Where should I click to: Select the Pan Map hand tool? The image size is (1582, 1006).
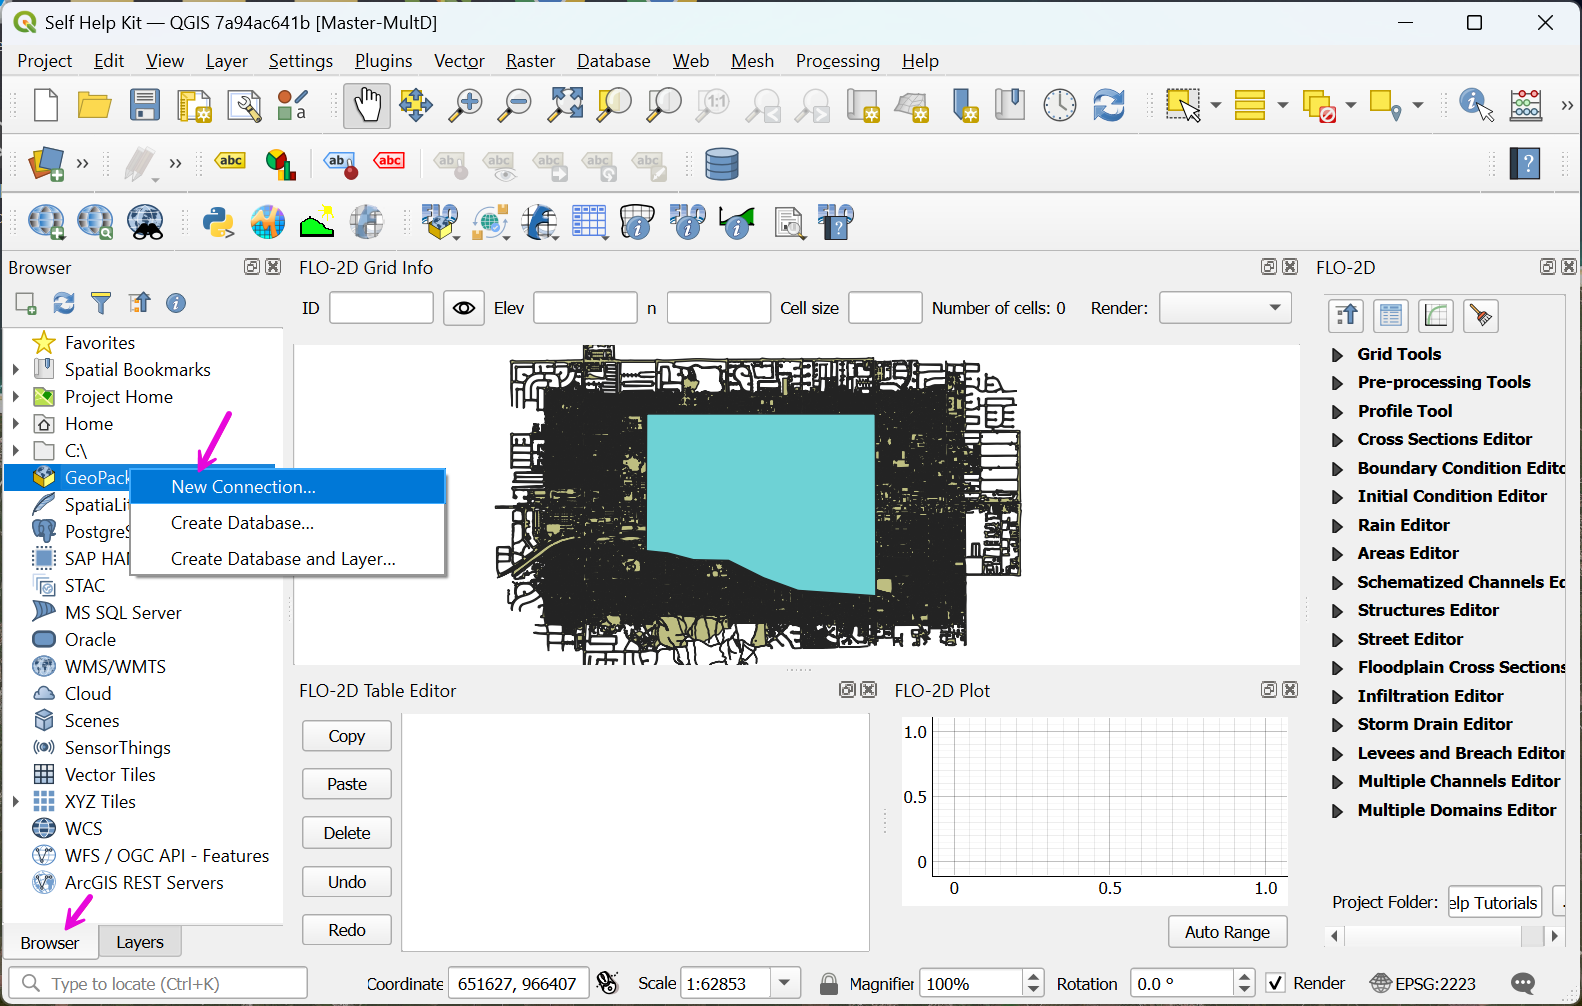(x=367, y=105)
